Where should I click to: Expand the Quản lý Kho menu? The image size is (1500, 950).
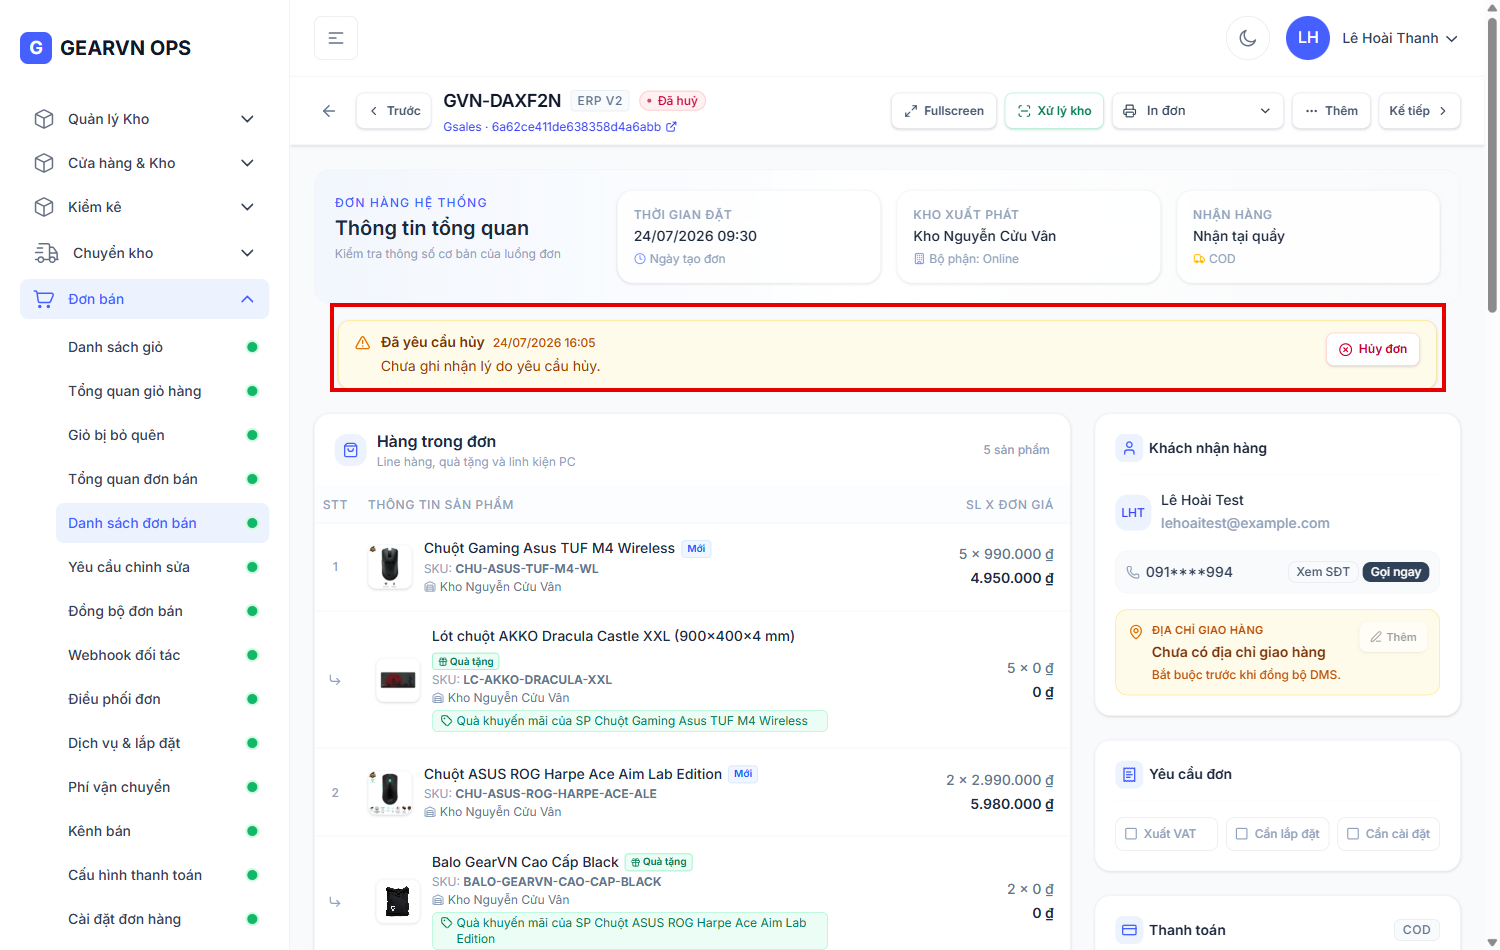point(145,119)
